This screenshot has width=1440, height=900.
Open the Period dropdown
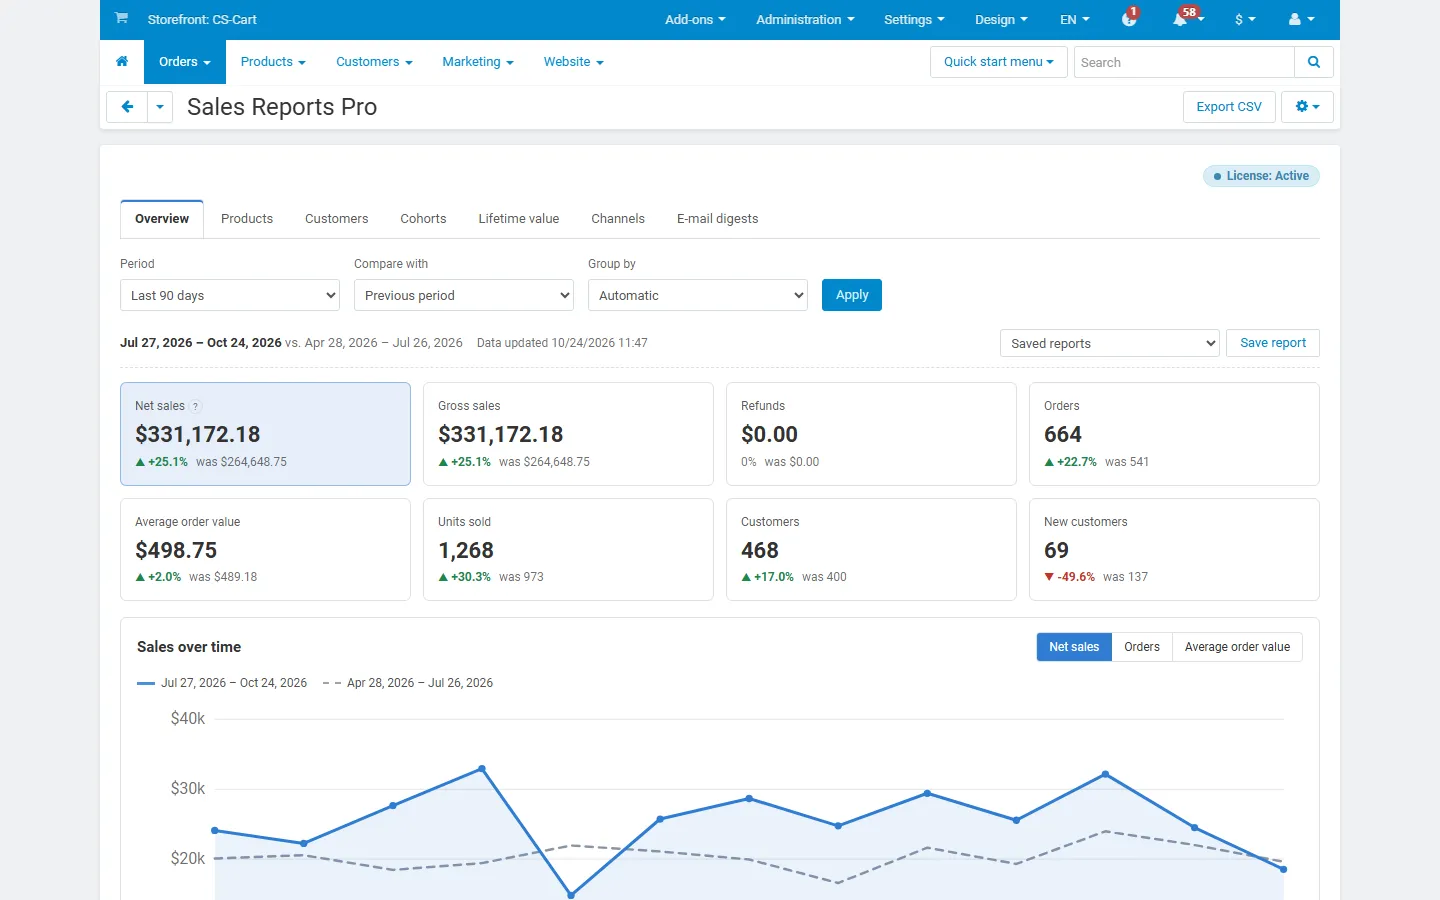230,295
